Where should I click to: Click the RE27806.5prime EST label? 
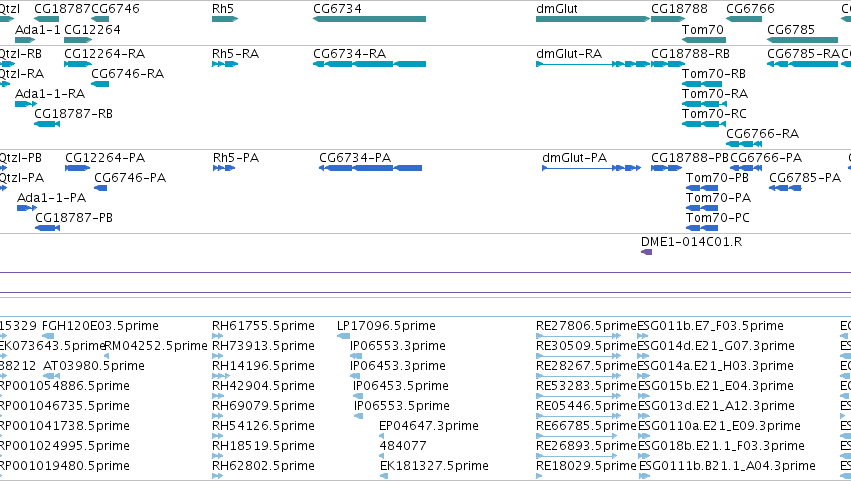586,326
